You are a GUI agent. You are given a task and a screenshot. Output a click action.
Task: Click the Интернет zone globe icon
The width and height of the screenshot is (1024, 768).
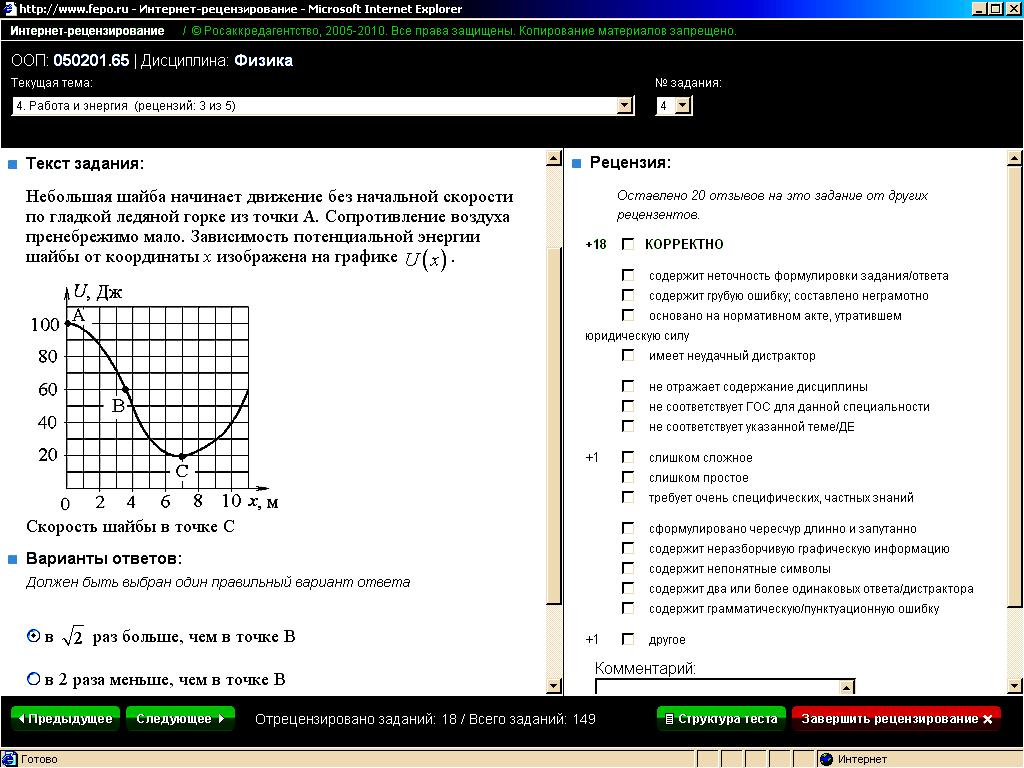pos(826,759)
